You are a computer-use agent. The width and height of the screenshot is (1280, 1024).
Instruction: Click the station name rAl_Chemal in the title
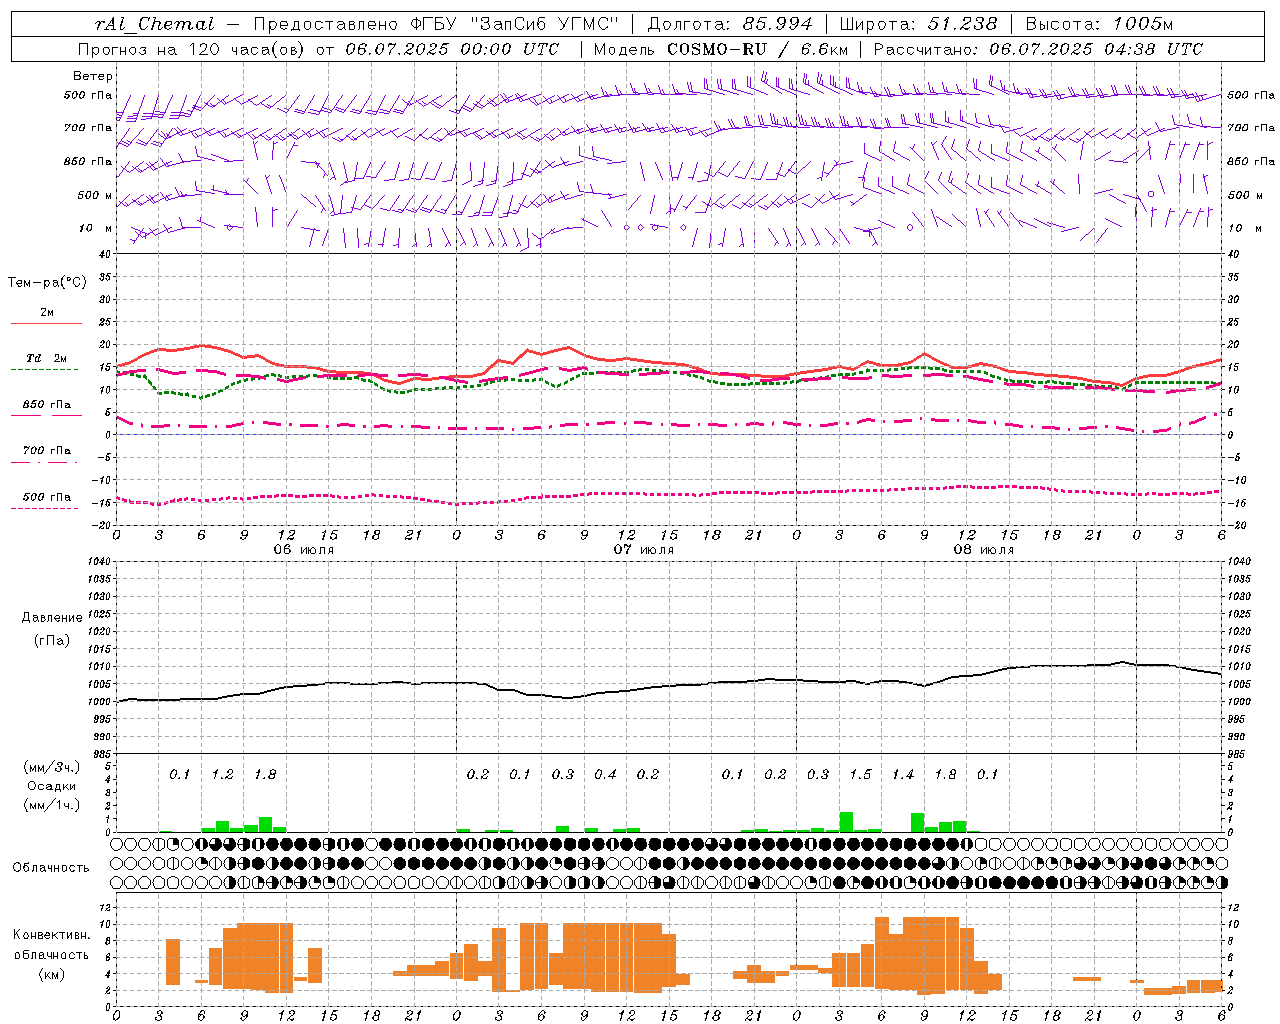coord(153,24)
